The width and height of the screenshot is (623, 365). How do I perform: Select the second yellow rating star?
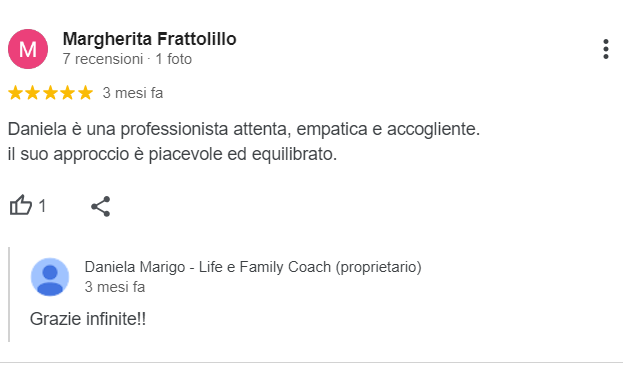(33, 93)
